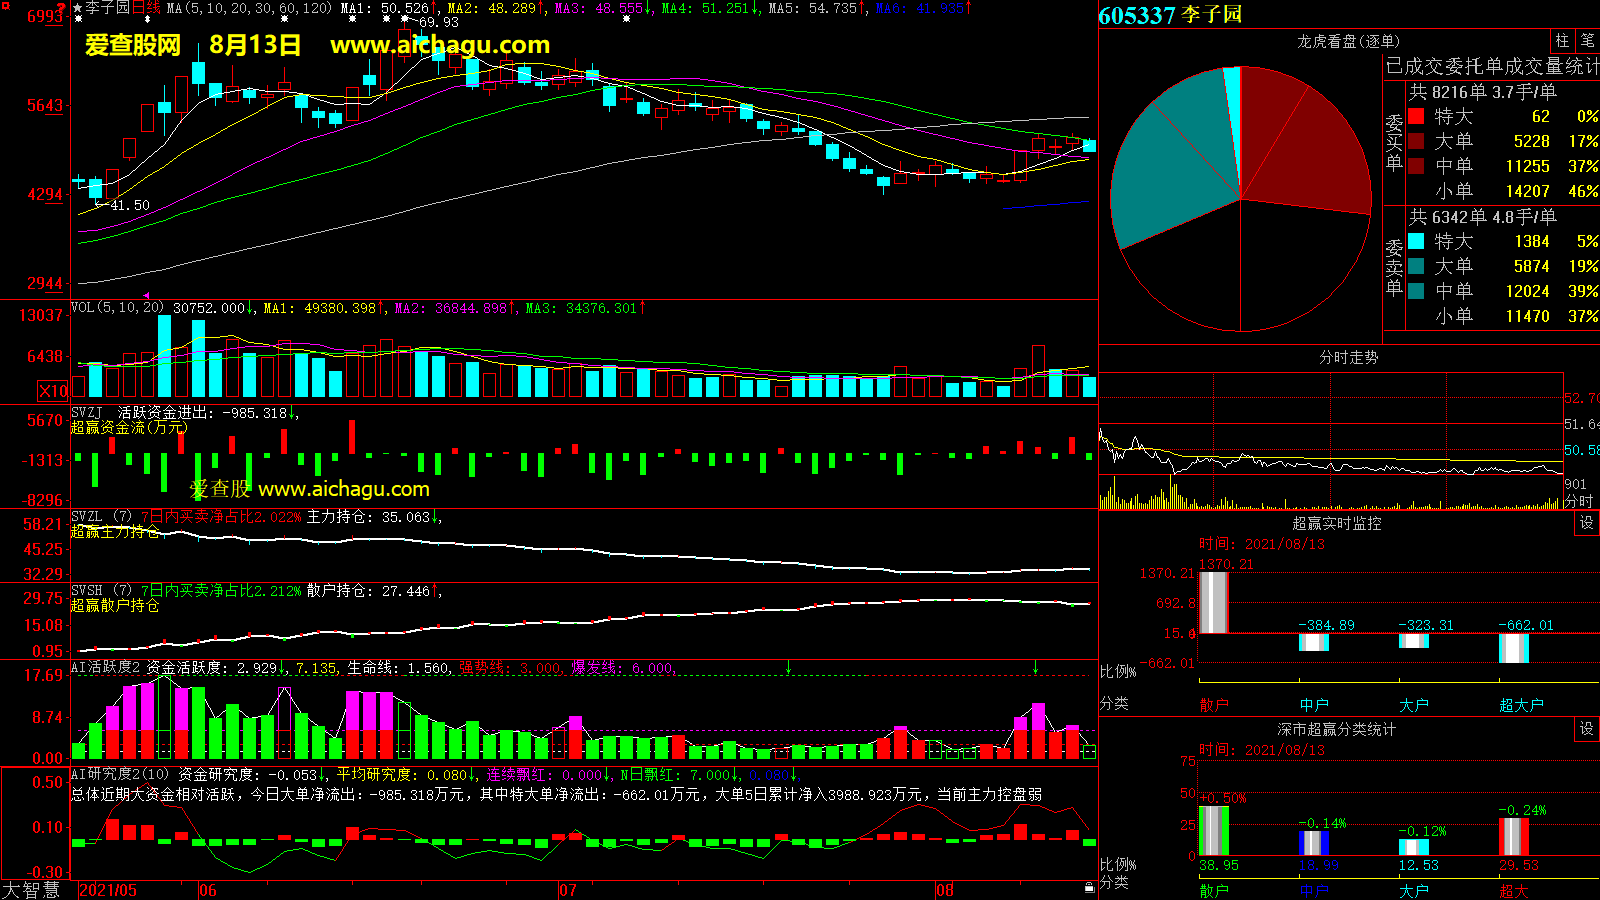Click the 605337 李子园 stock title

(1170, 15)
